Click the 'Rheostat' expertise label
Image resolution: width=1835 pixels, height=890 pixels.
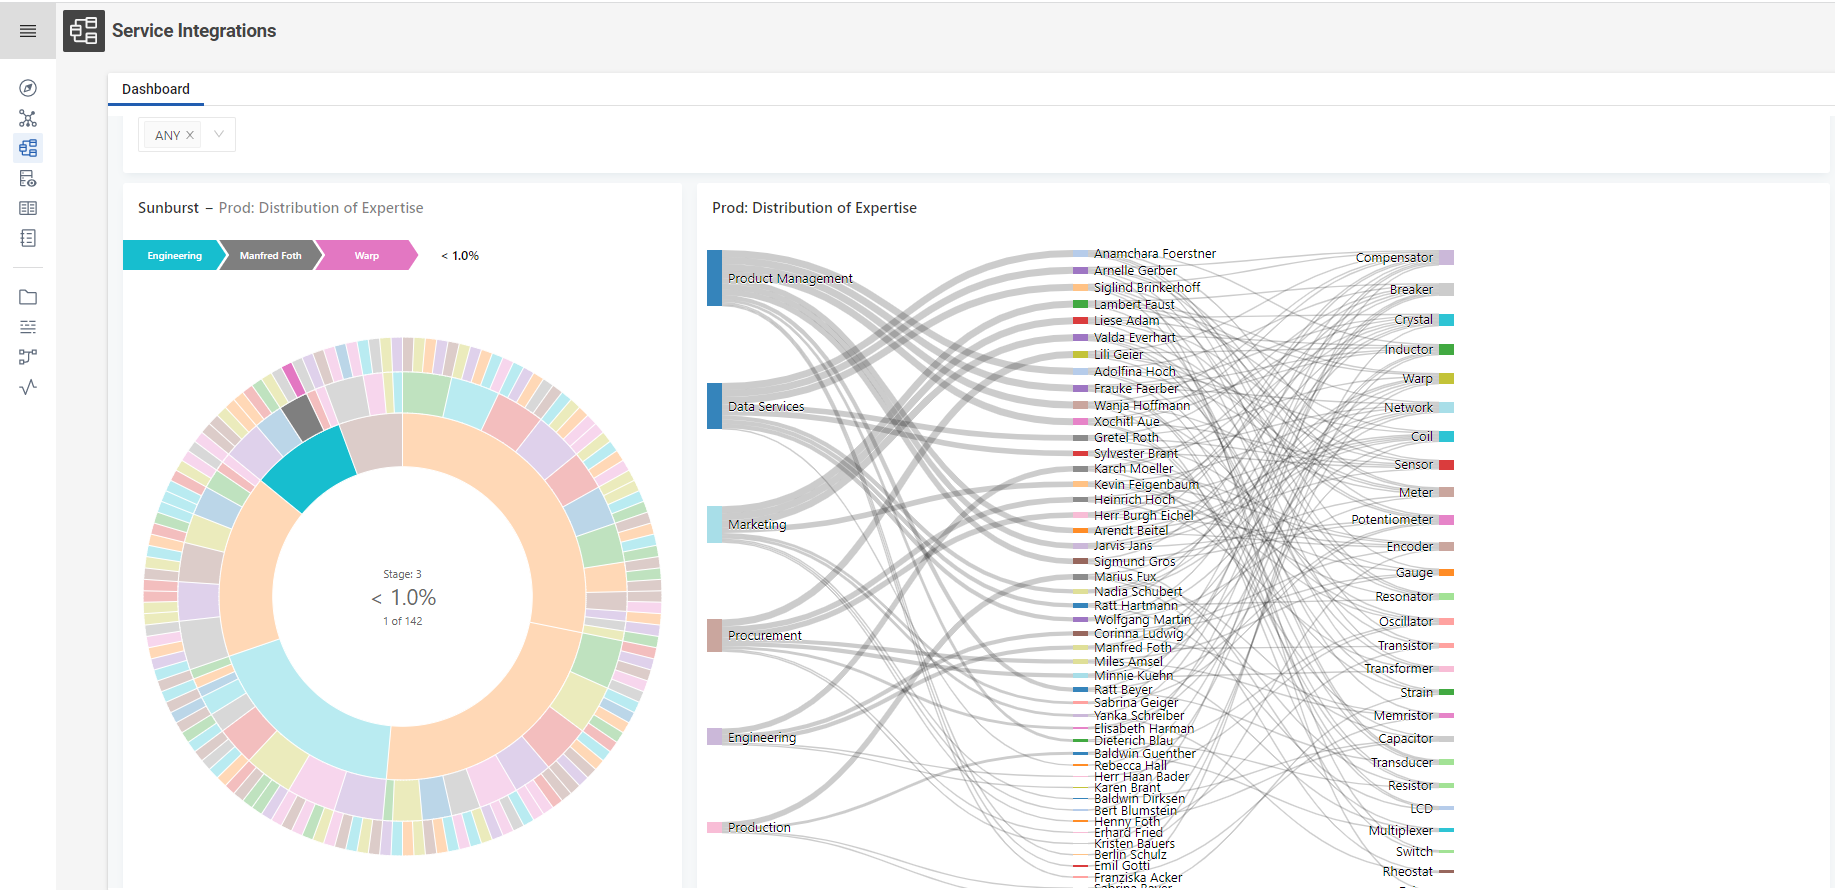point(1408,871)
